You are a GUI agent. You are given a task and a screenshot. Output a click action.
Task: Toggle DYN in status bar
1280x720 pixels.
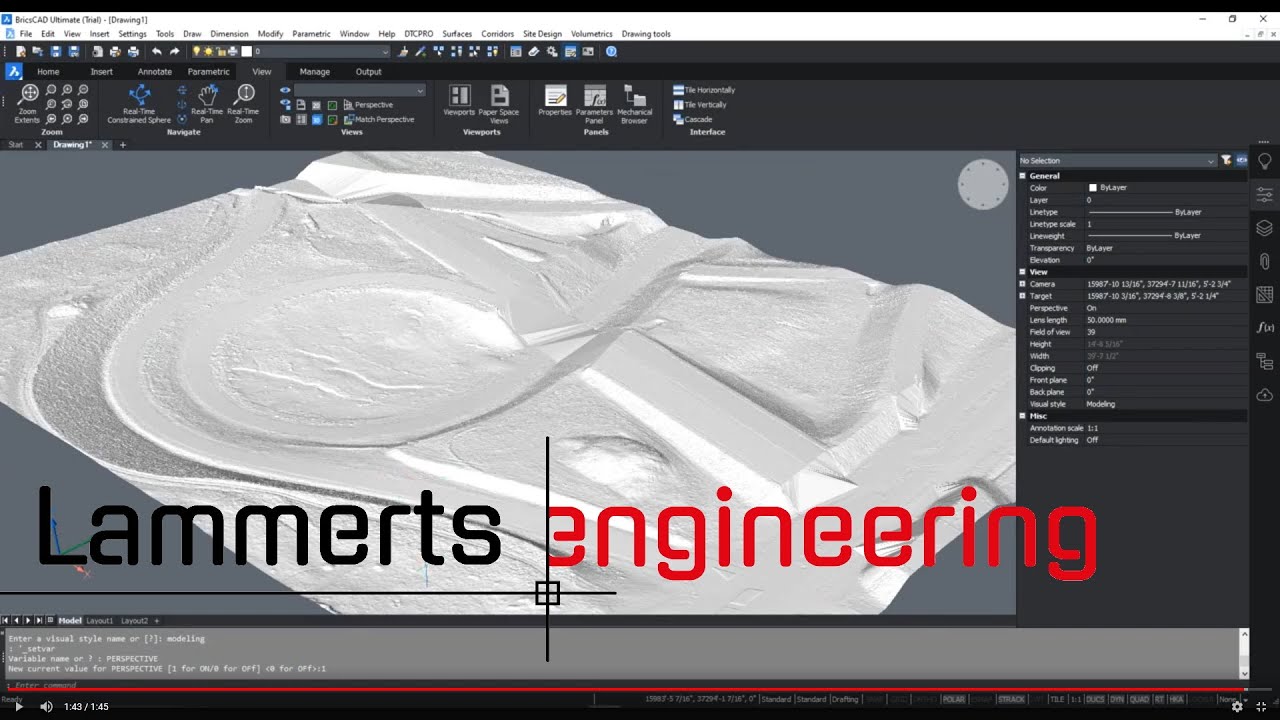click(1116, 699)
